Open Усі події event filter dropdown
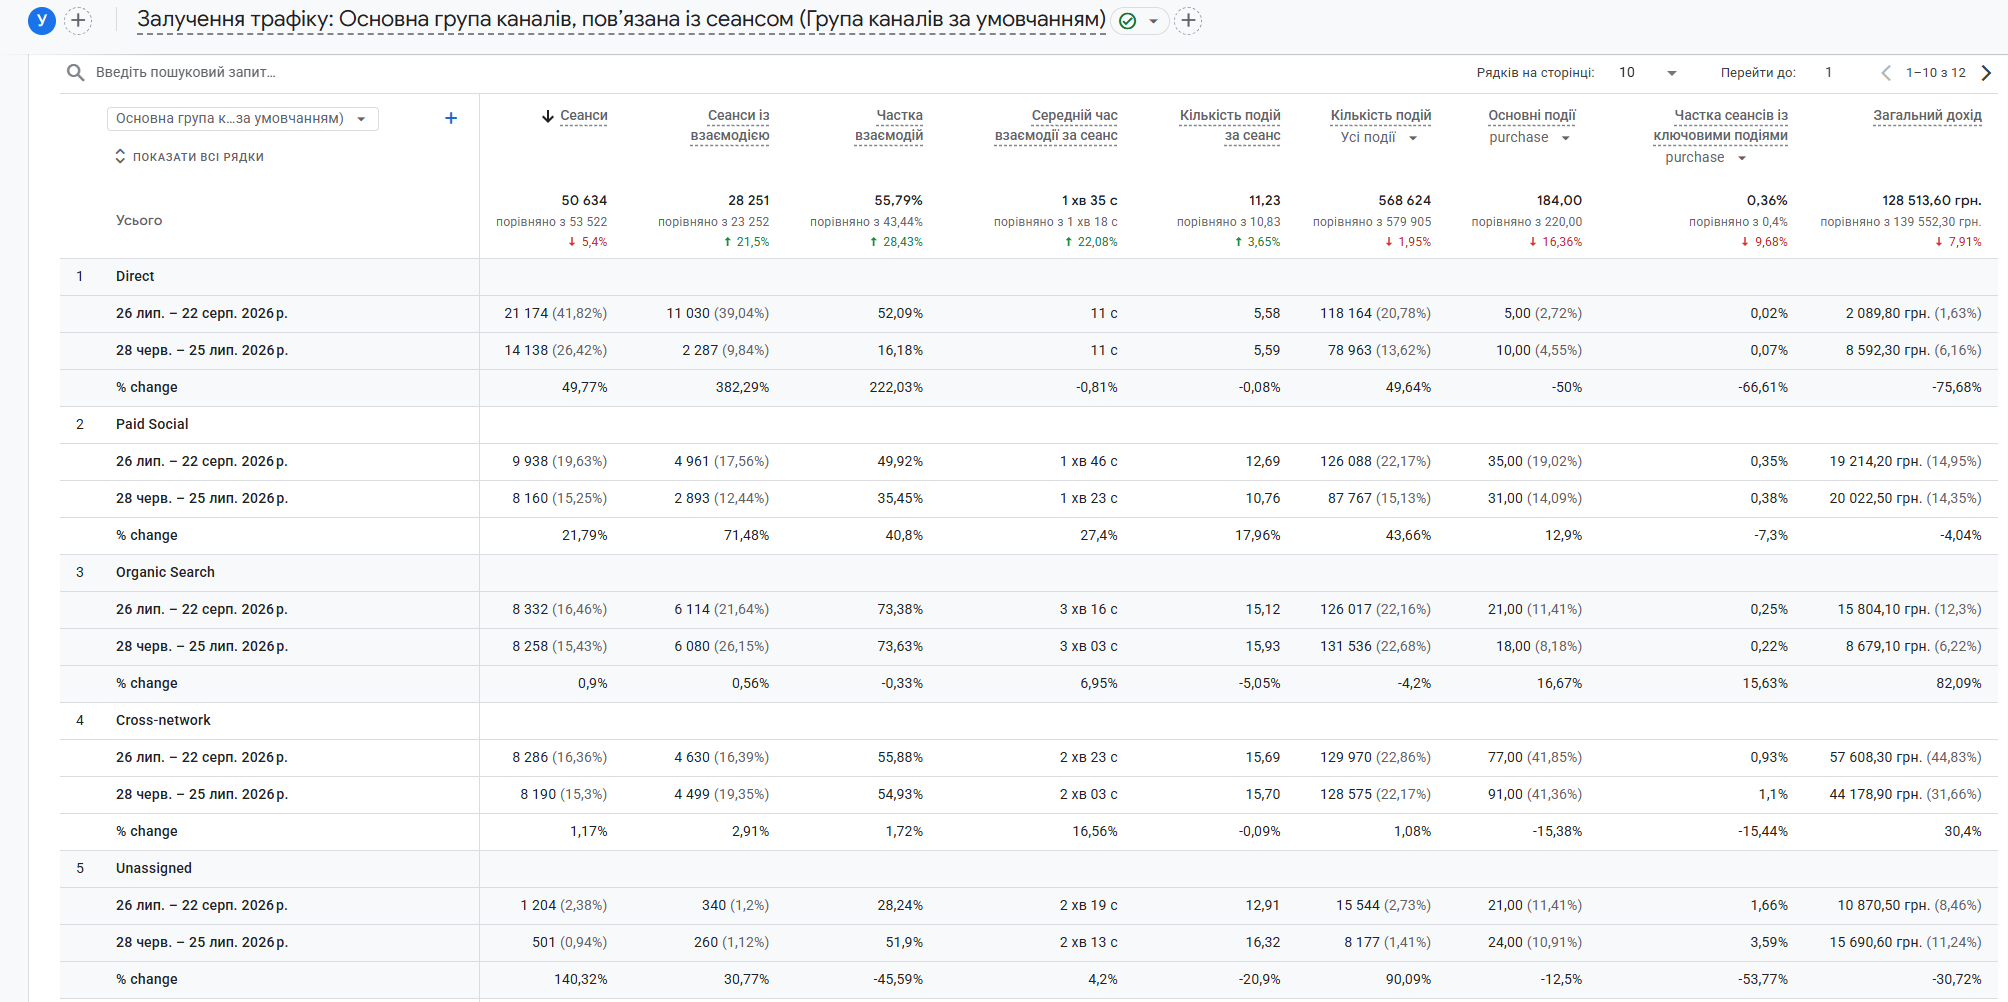Image resolution: width=2008 pixels, height=1002 pixels. pyautogui.click(x=1379, y=137)
